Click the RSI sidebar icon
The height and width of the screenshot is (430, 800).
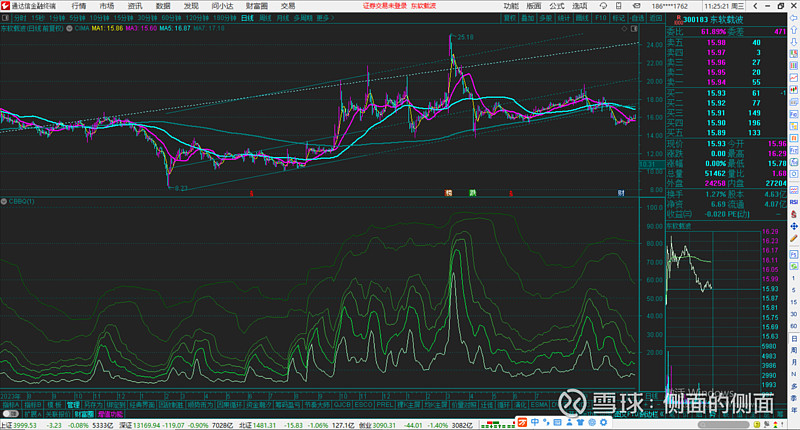[794, 202]
